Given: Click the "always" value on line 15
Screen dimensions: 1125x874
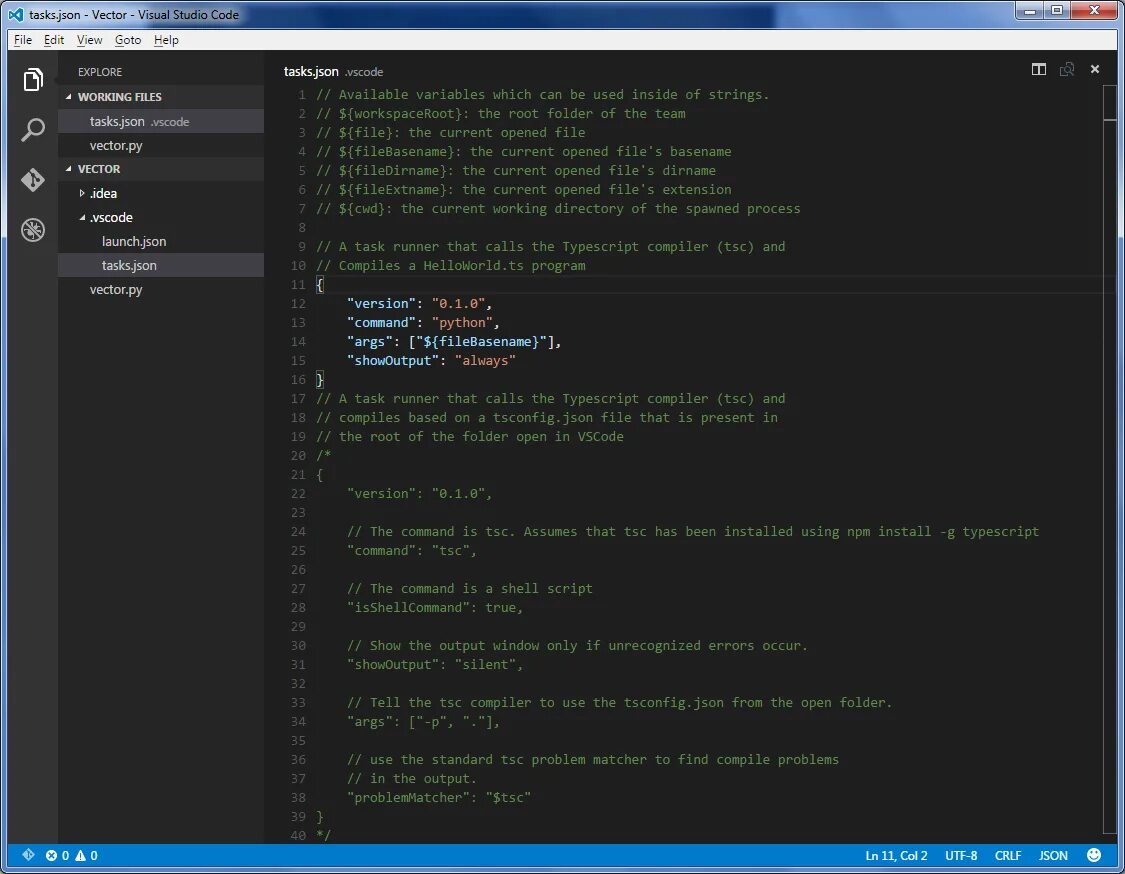Looking at the screenshot, I should 485,361.
